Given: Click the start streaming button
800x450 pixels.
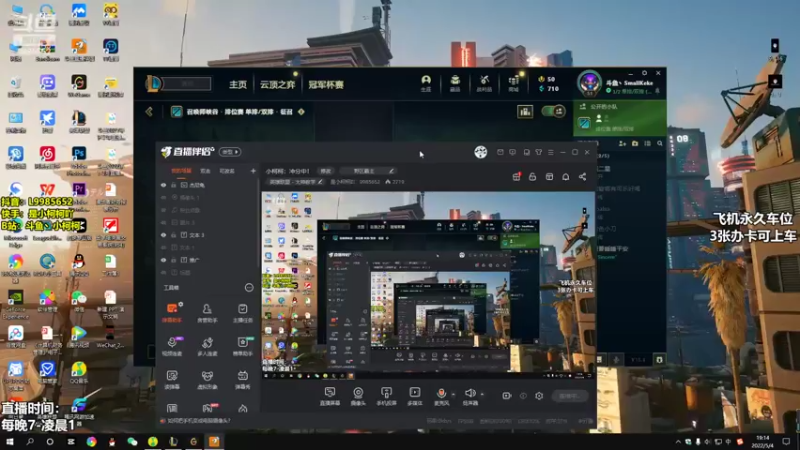Looking at the screenshot, I should coord(570,396).
